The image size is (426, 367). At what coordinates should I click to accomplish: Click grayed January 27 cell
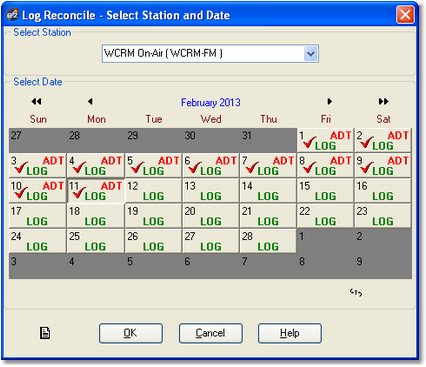click(x=38, y=140)
